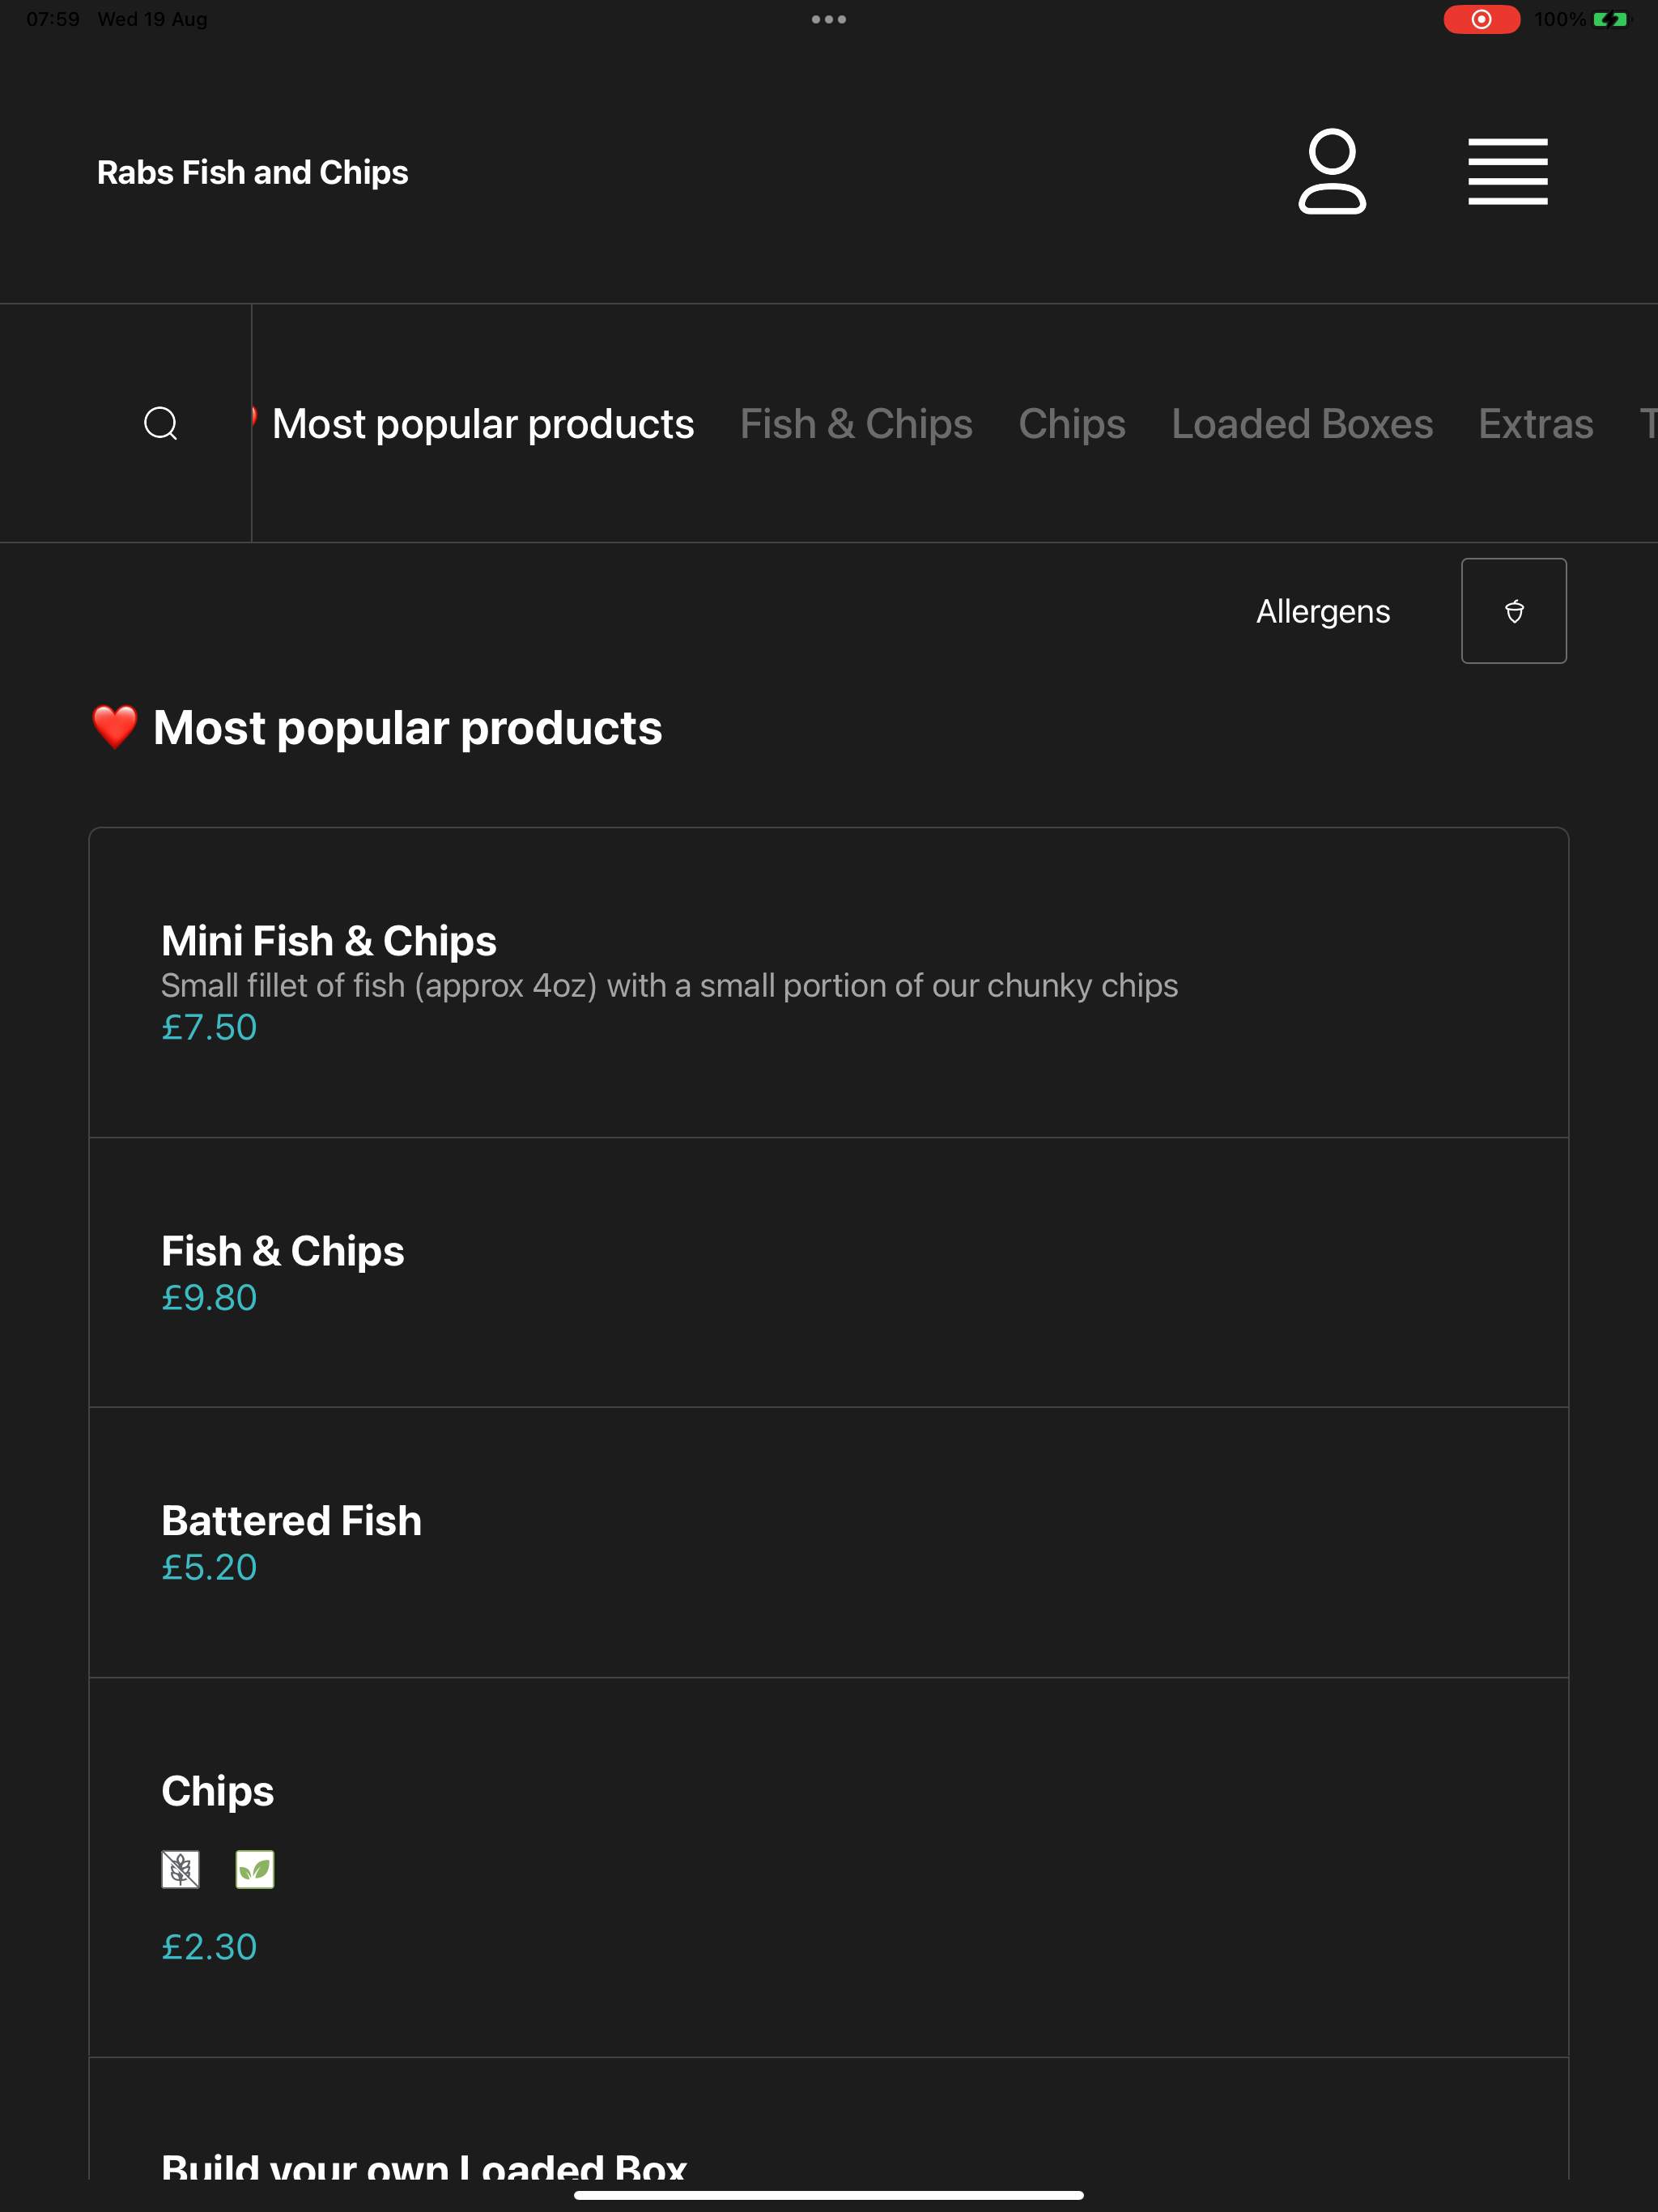This screenshot has width=1658, height=2212.
Task: Switch to the Chips category tab
Action: 1072,424
